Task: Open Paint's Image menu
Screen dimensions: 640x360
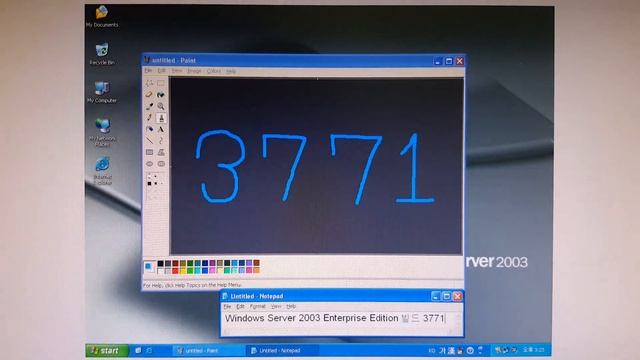Action: coord(194,71)
